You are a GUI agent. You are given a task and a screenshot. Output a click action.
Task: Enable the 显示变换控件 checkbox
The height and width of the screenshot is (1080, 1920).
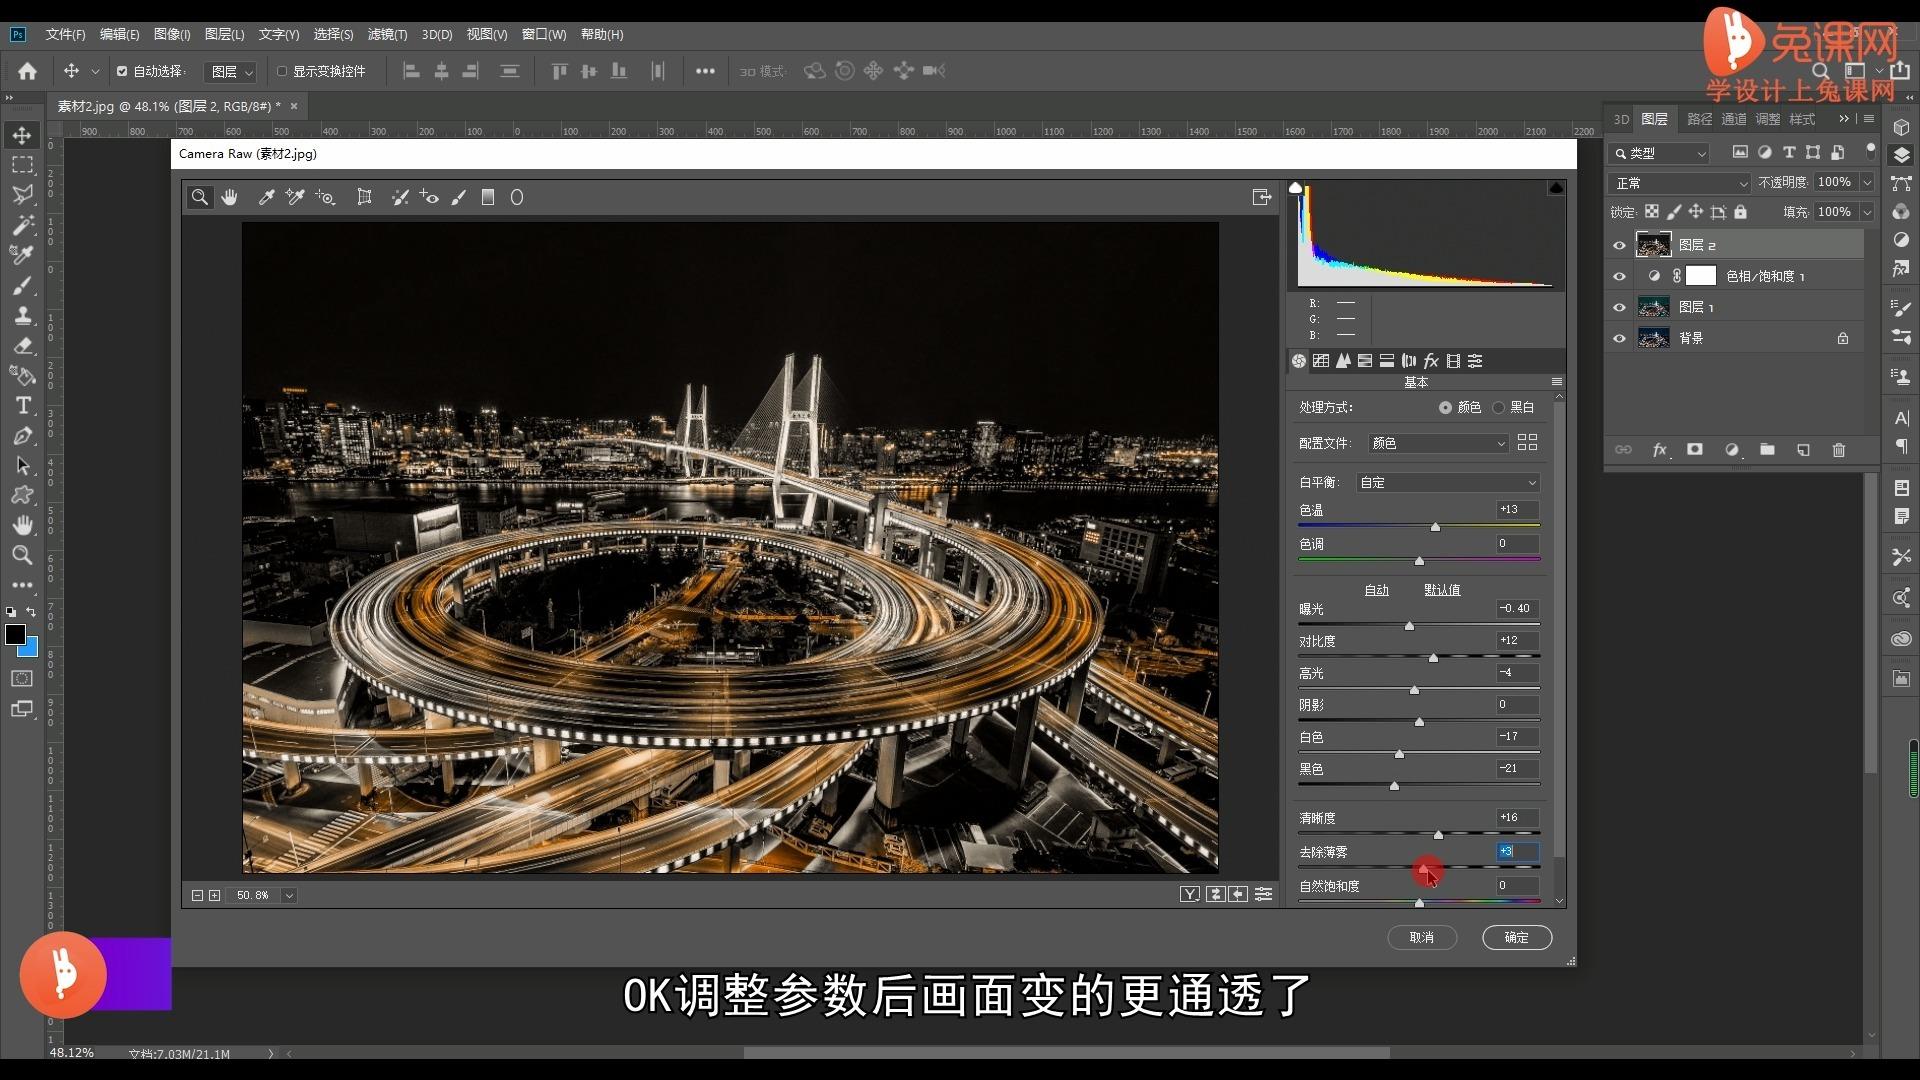pos(282,71)
